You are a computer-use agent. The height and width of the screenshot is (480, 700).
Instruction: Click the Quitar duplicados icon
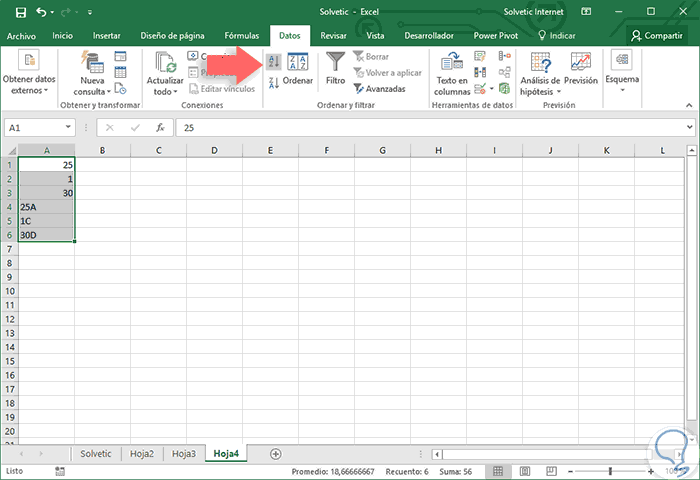tap(480, 72)
